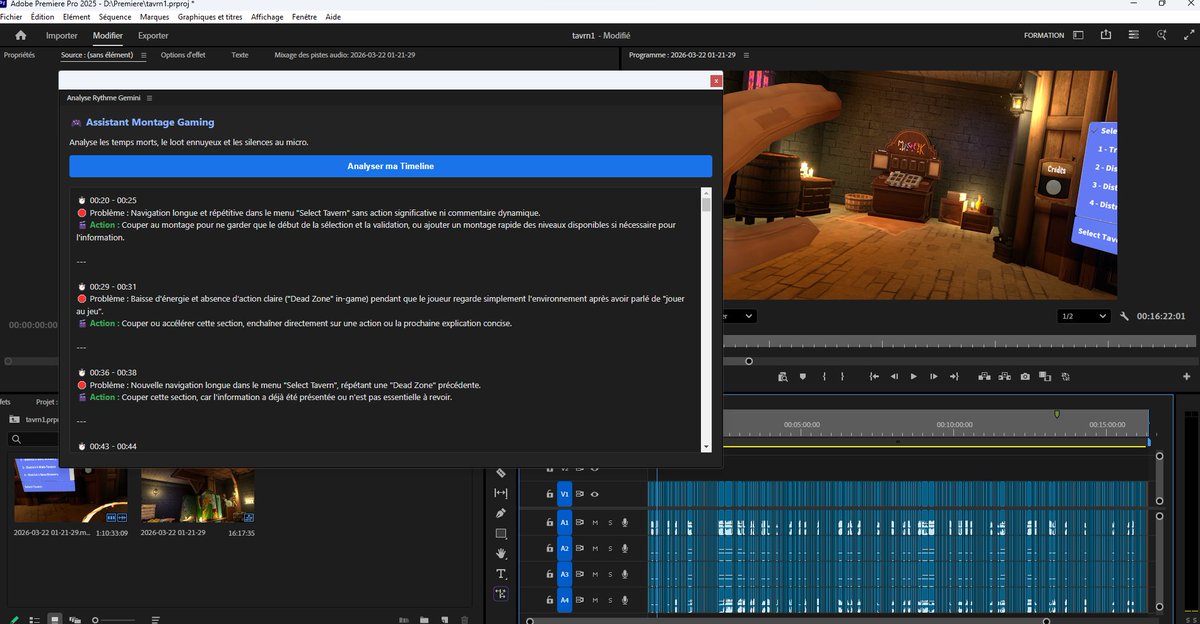The image size is (1200, 624).
Task: Go to In point
Action: click(x=874, y=377)
